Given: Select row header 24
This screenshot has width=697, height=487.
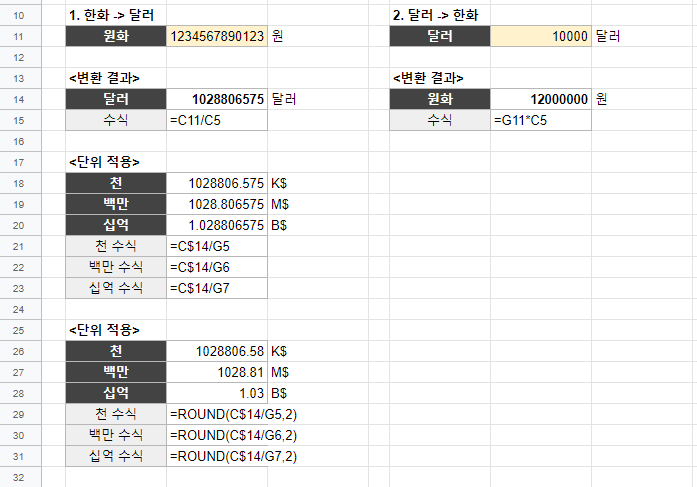Looking at the screenshot, I should (19, 309).
